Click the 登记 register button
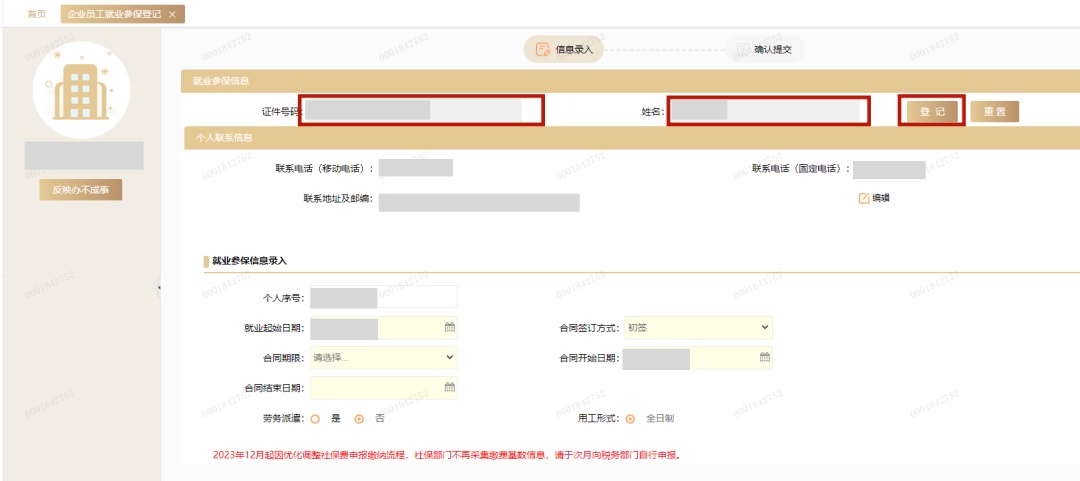 (932, 112)
